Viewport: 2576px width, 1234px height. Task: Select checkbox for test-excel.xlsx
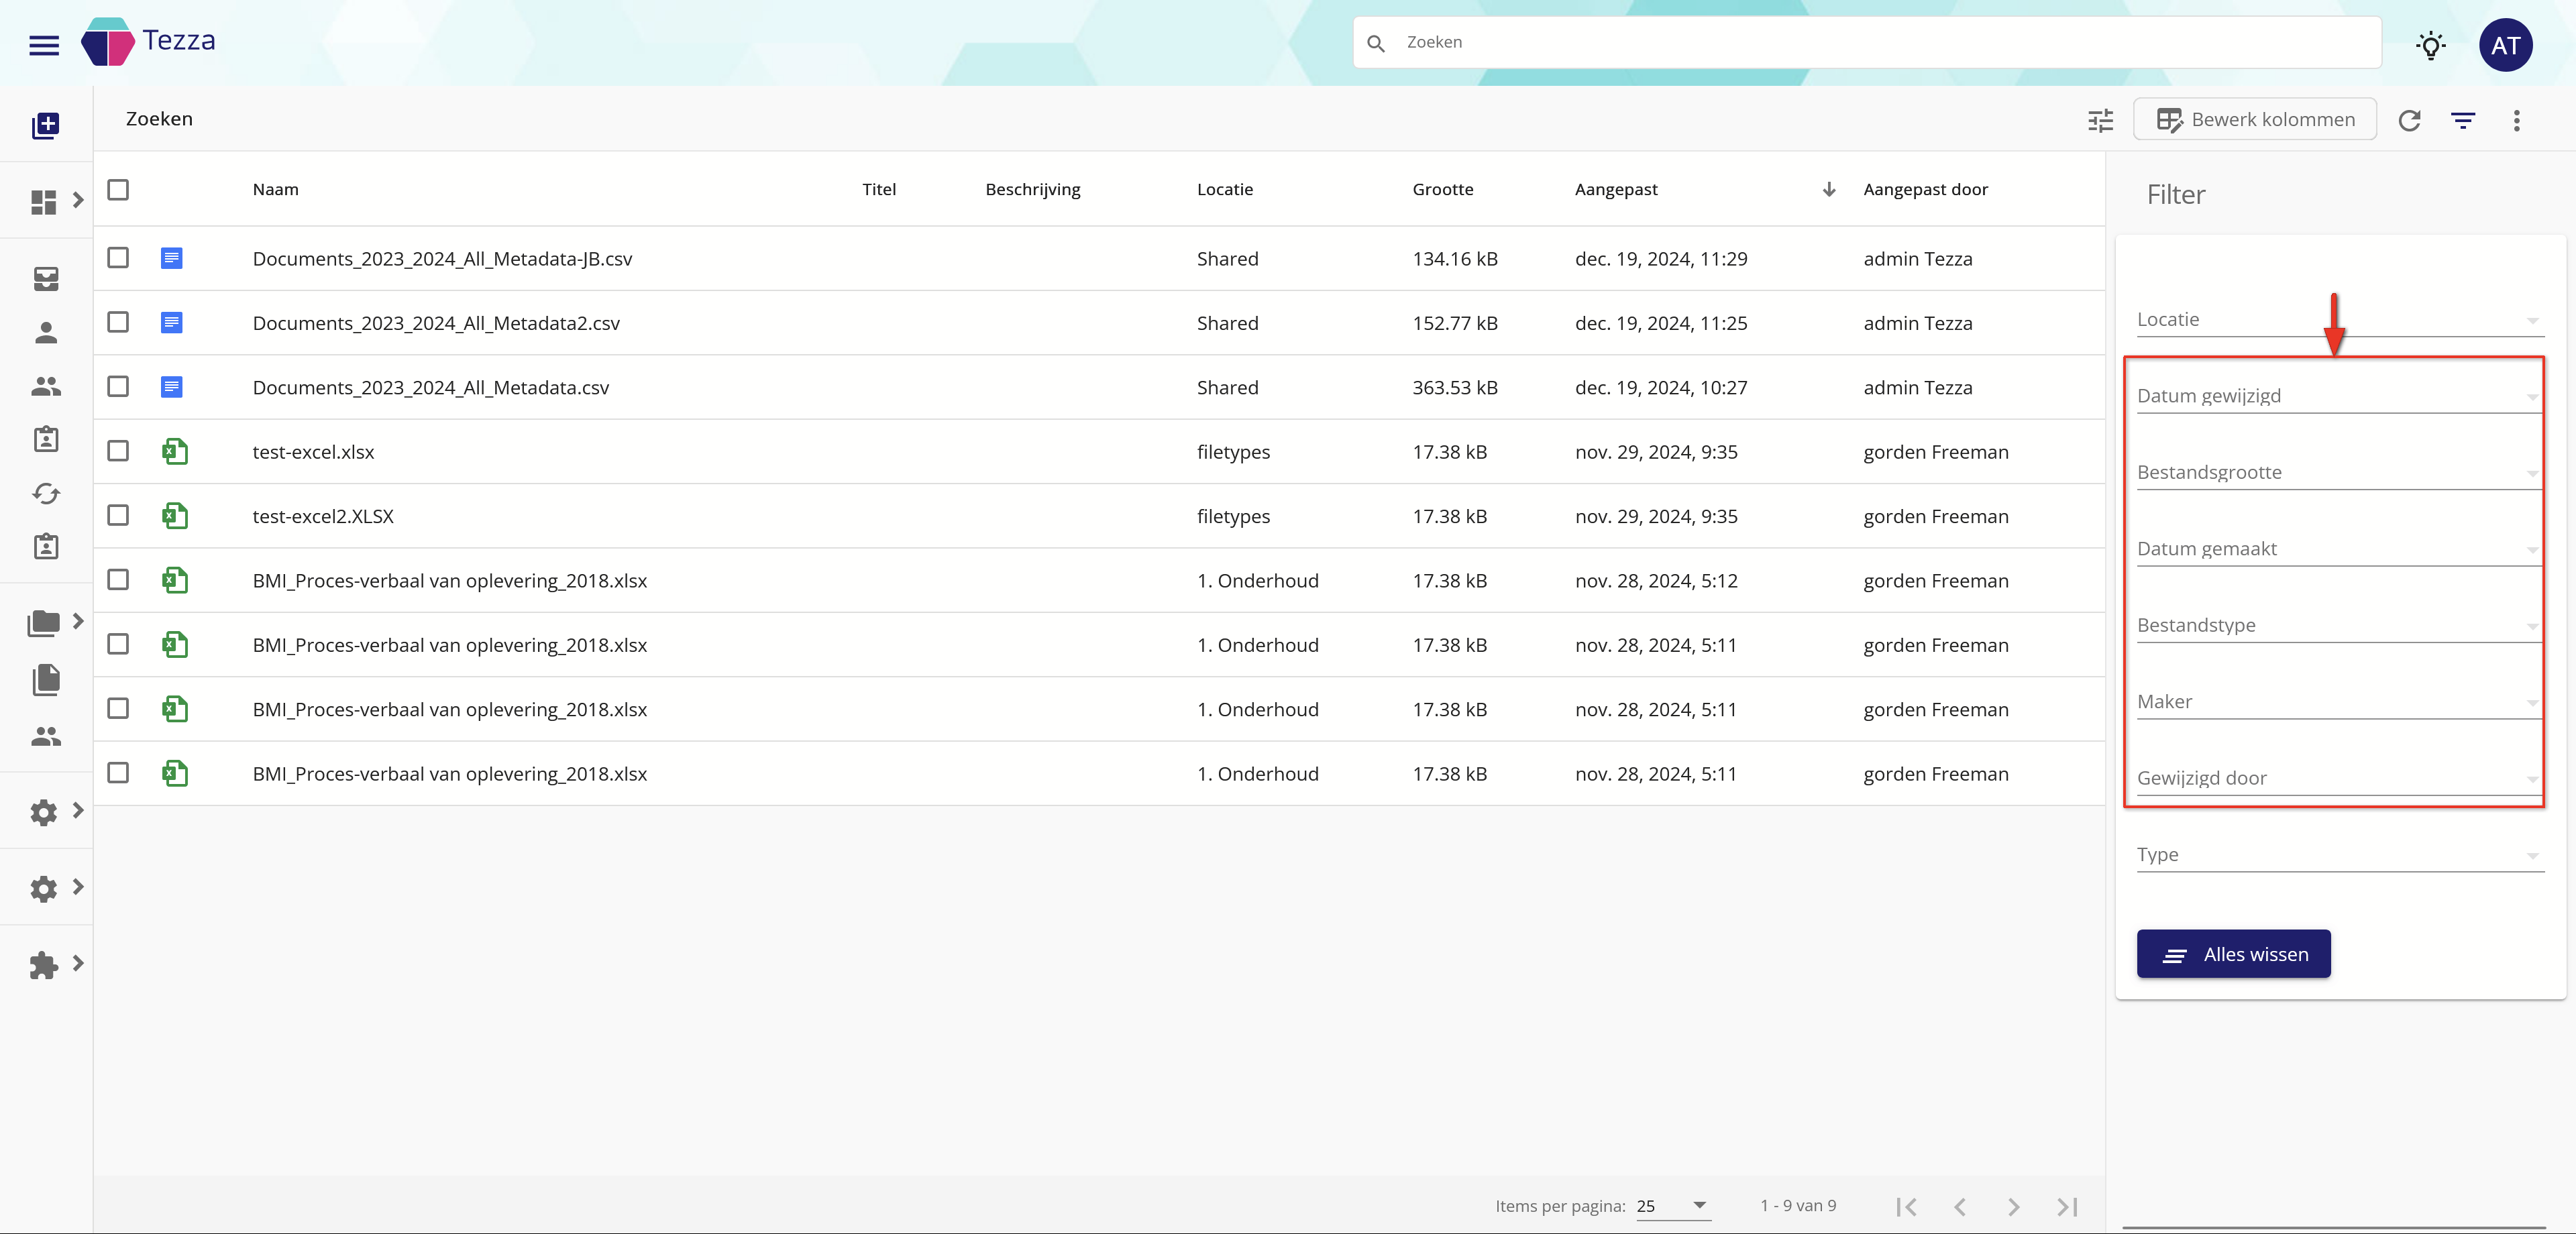[118, 451]
